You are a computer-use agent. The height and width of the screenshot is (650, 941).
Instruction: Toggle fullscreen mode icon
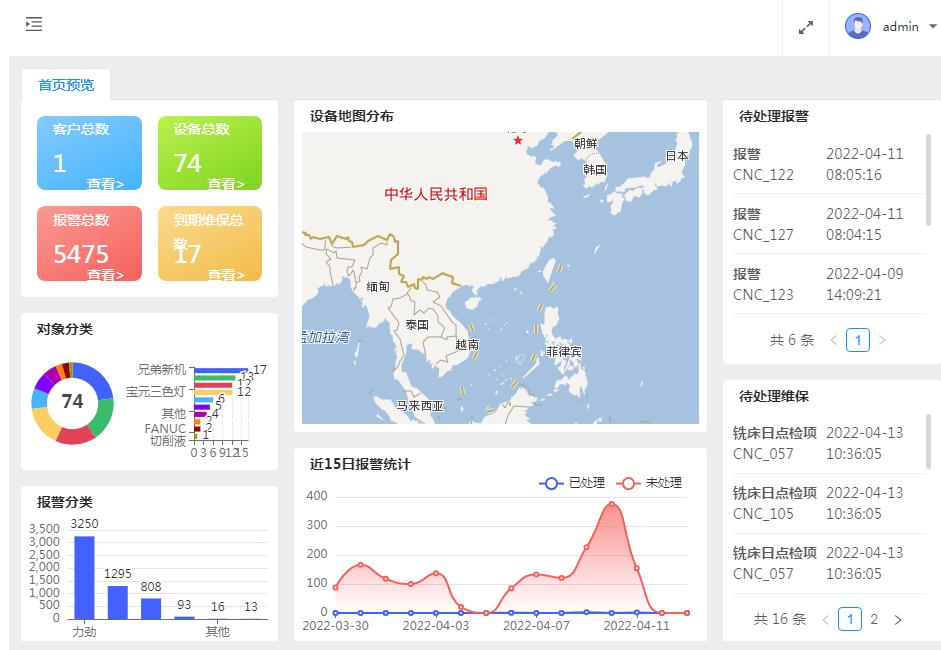[806, 28]
